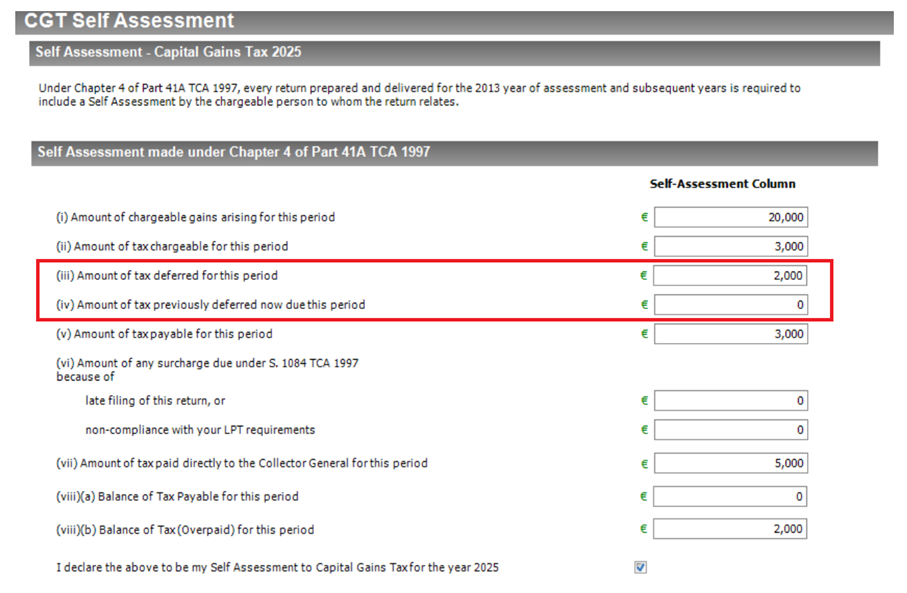The height and width of the screenshot is (593, 907).
Task: Click label '(ii) Amount of tax chargeable'
Action: pyautogui.click(x=172, y=246)
